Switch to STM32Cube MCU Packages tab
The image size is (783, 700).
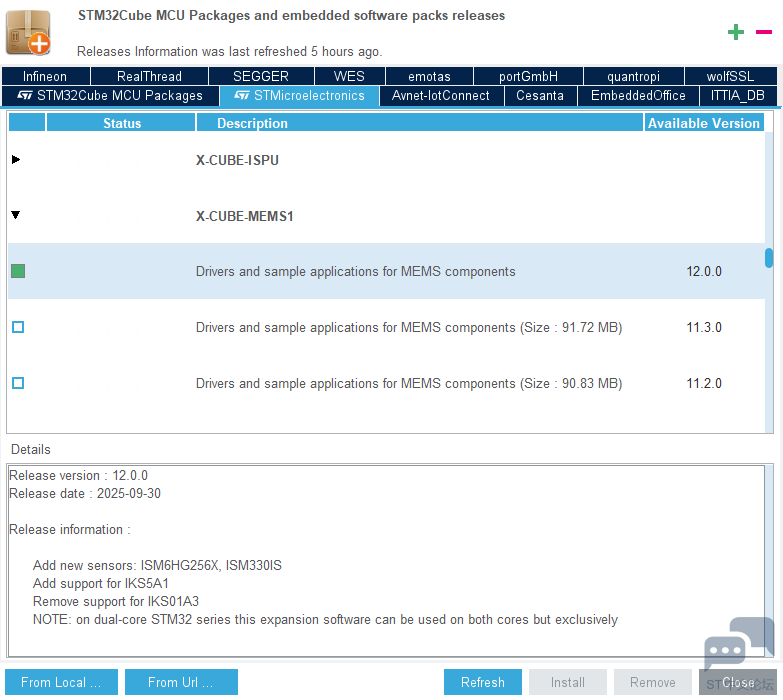coord(110,96)
